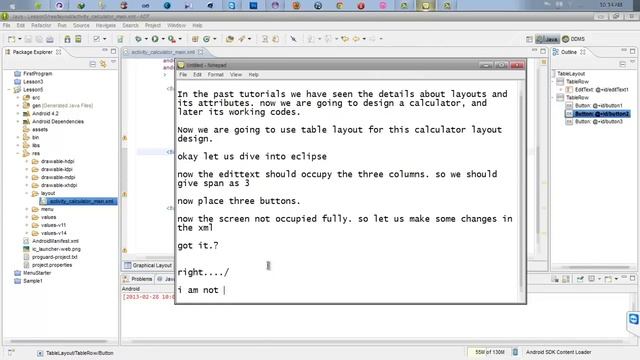Open Eclipse Project menu
The width and height of the screenshot is (640, 360).
click(153, 25)
